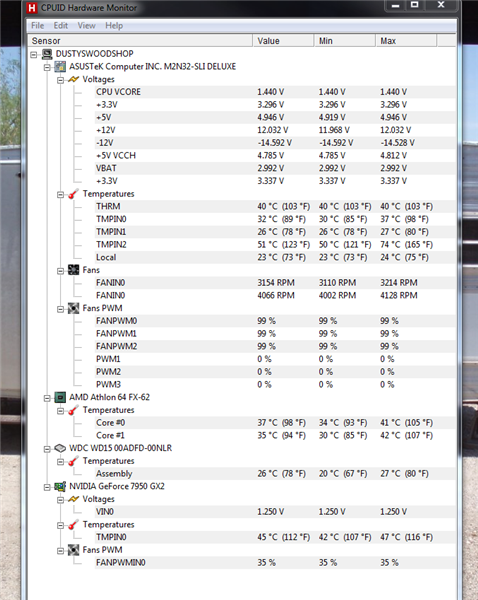Collapse the NVIDIA GeForce 7950 GX2 node
The width and height of the screenshot is (478, 600).
click(47, 487)
